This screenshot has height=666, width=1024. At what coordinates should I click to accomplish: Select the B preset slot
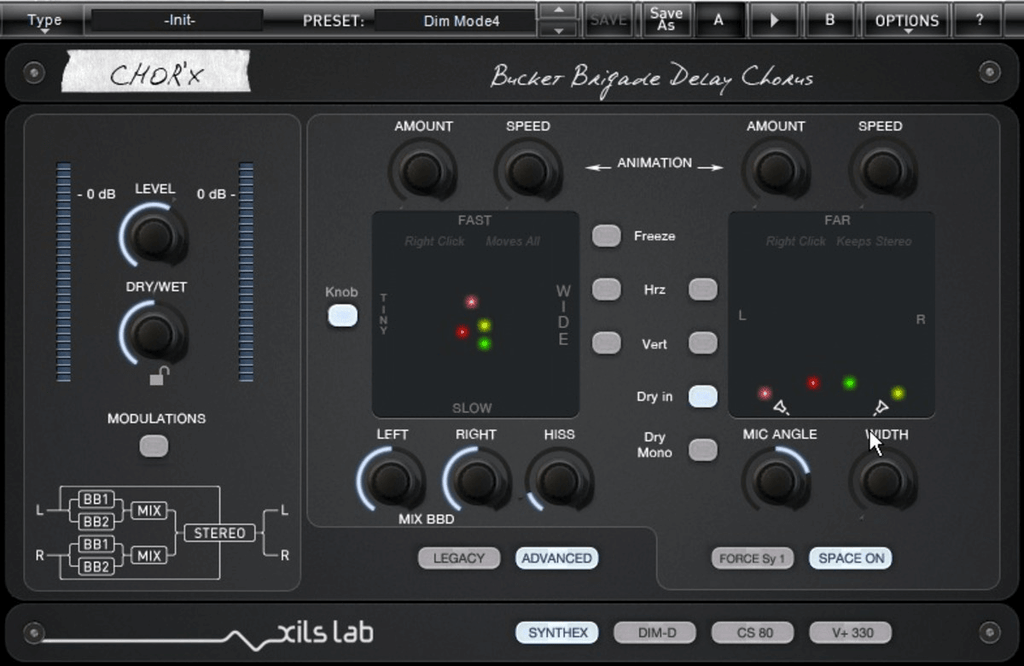click(829, 20)
